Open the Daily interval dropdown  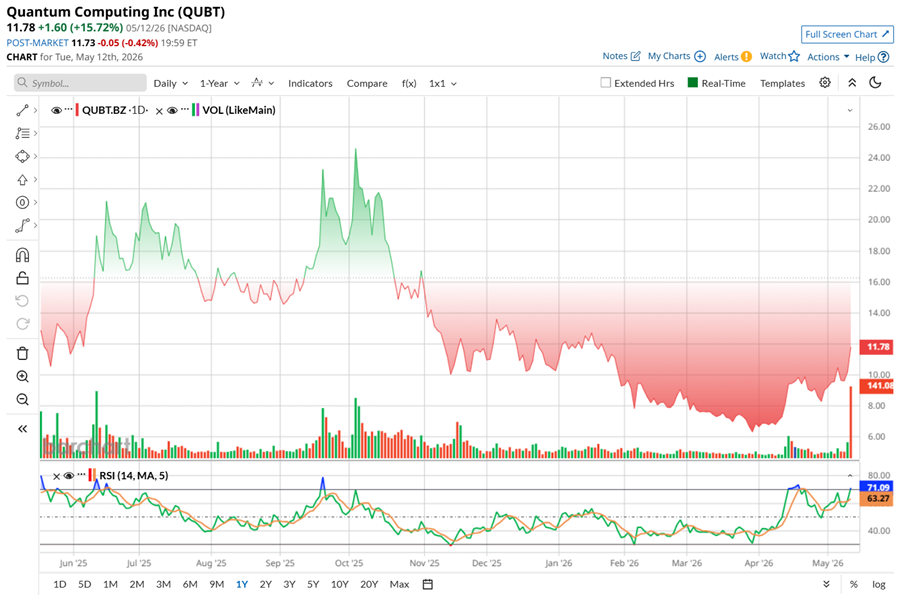tap(170, 83)
